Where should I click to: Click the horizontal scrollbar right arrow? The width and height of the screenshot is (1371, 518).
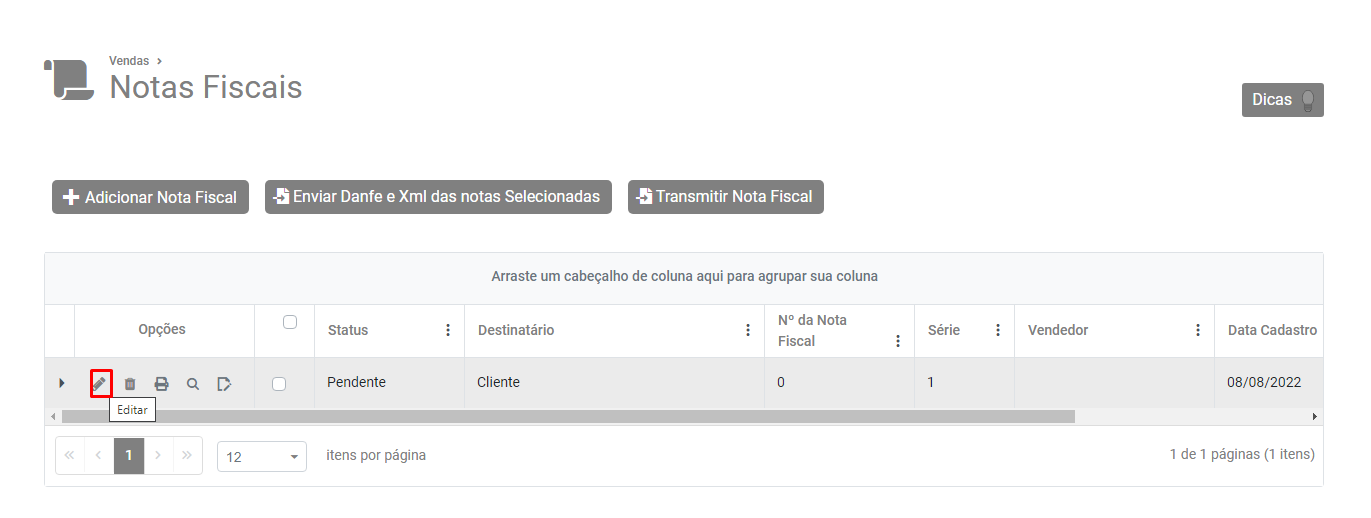pos(1314,416)
